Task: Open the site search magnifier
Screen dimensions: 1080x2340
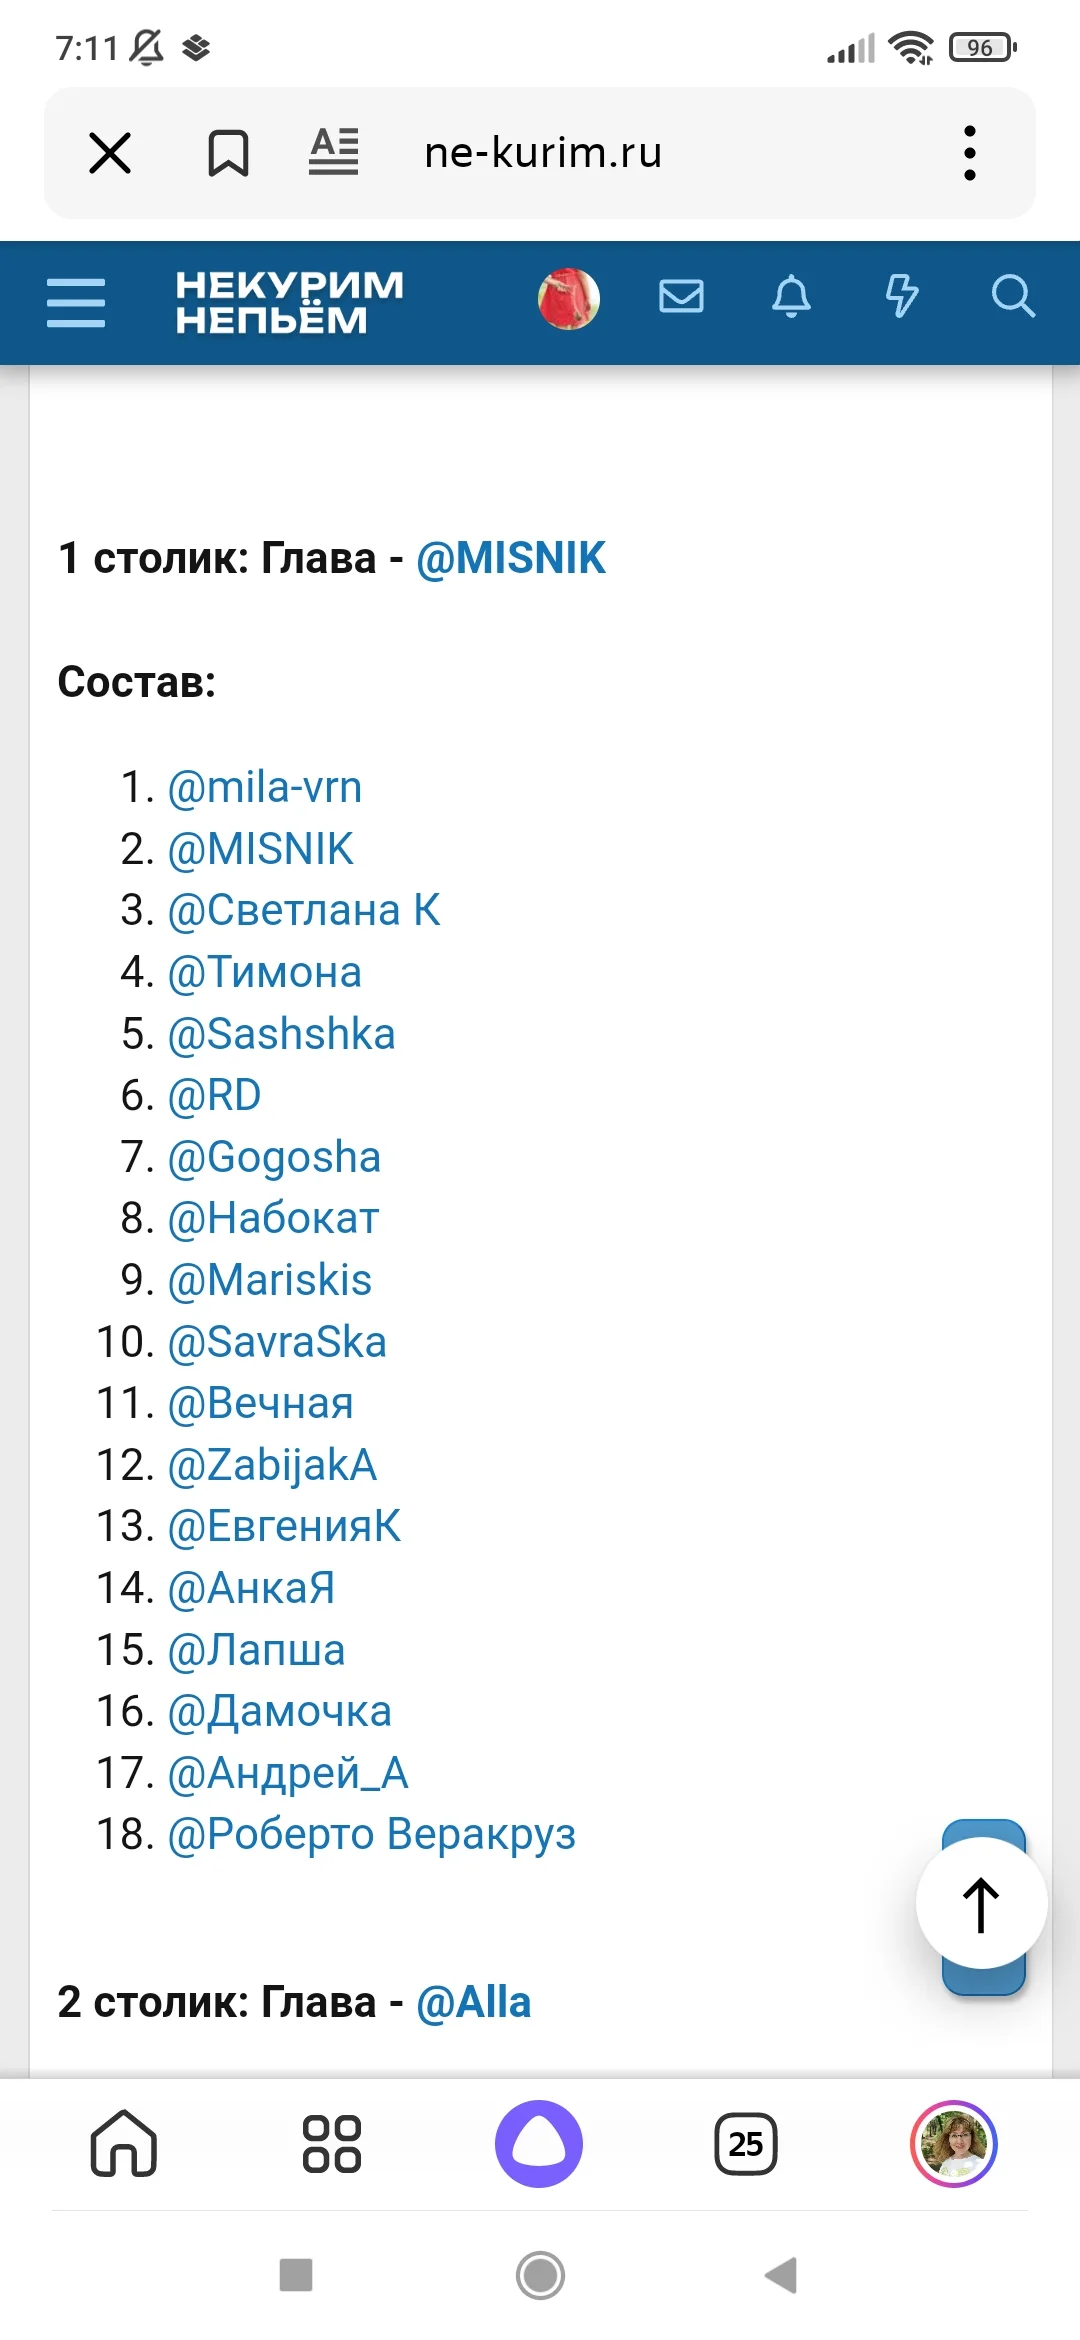Action: [x=1012, y=297]
